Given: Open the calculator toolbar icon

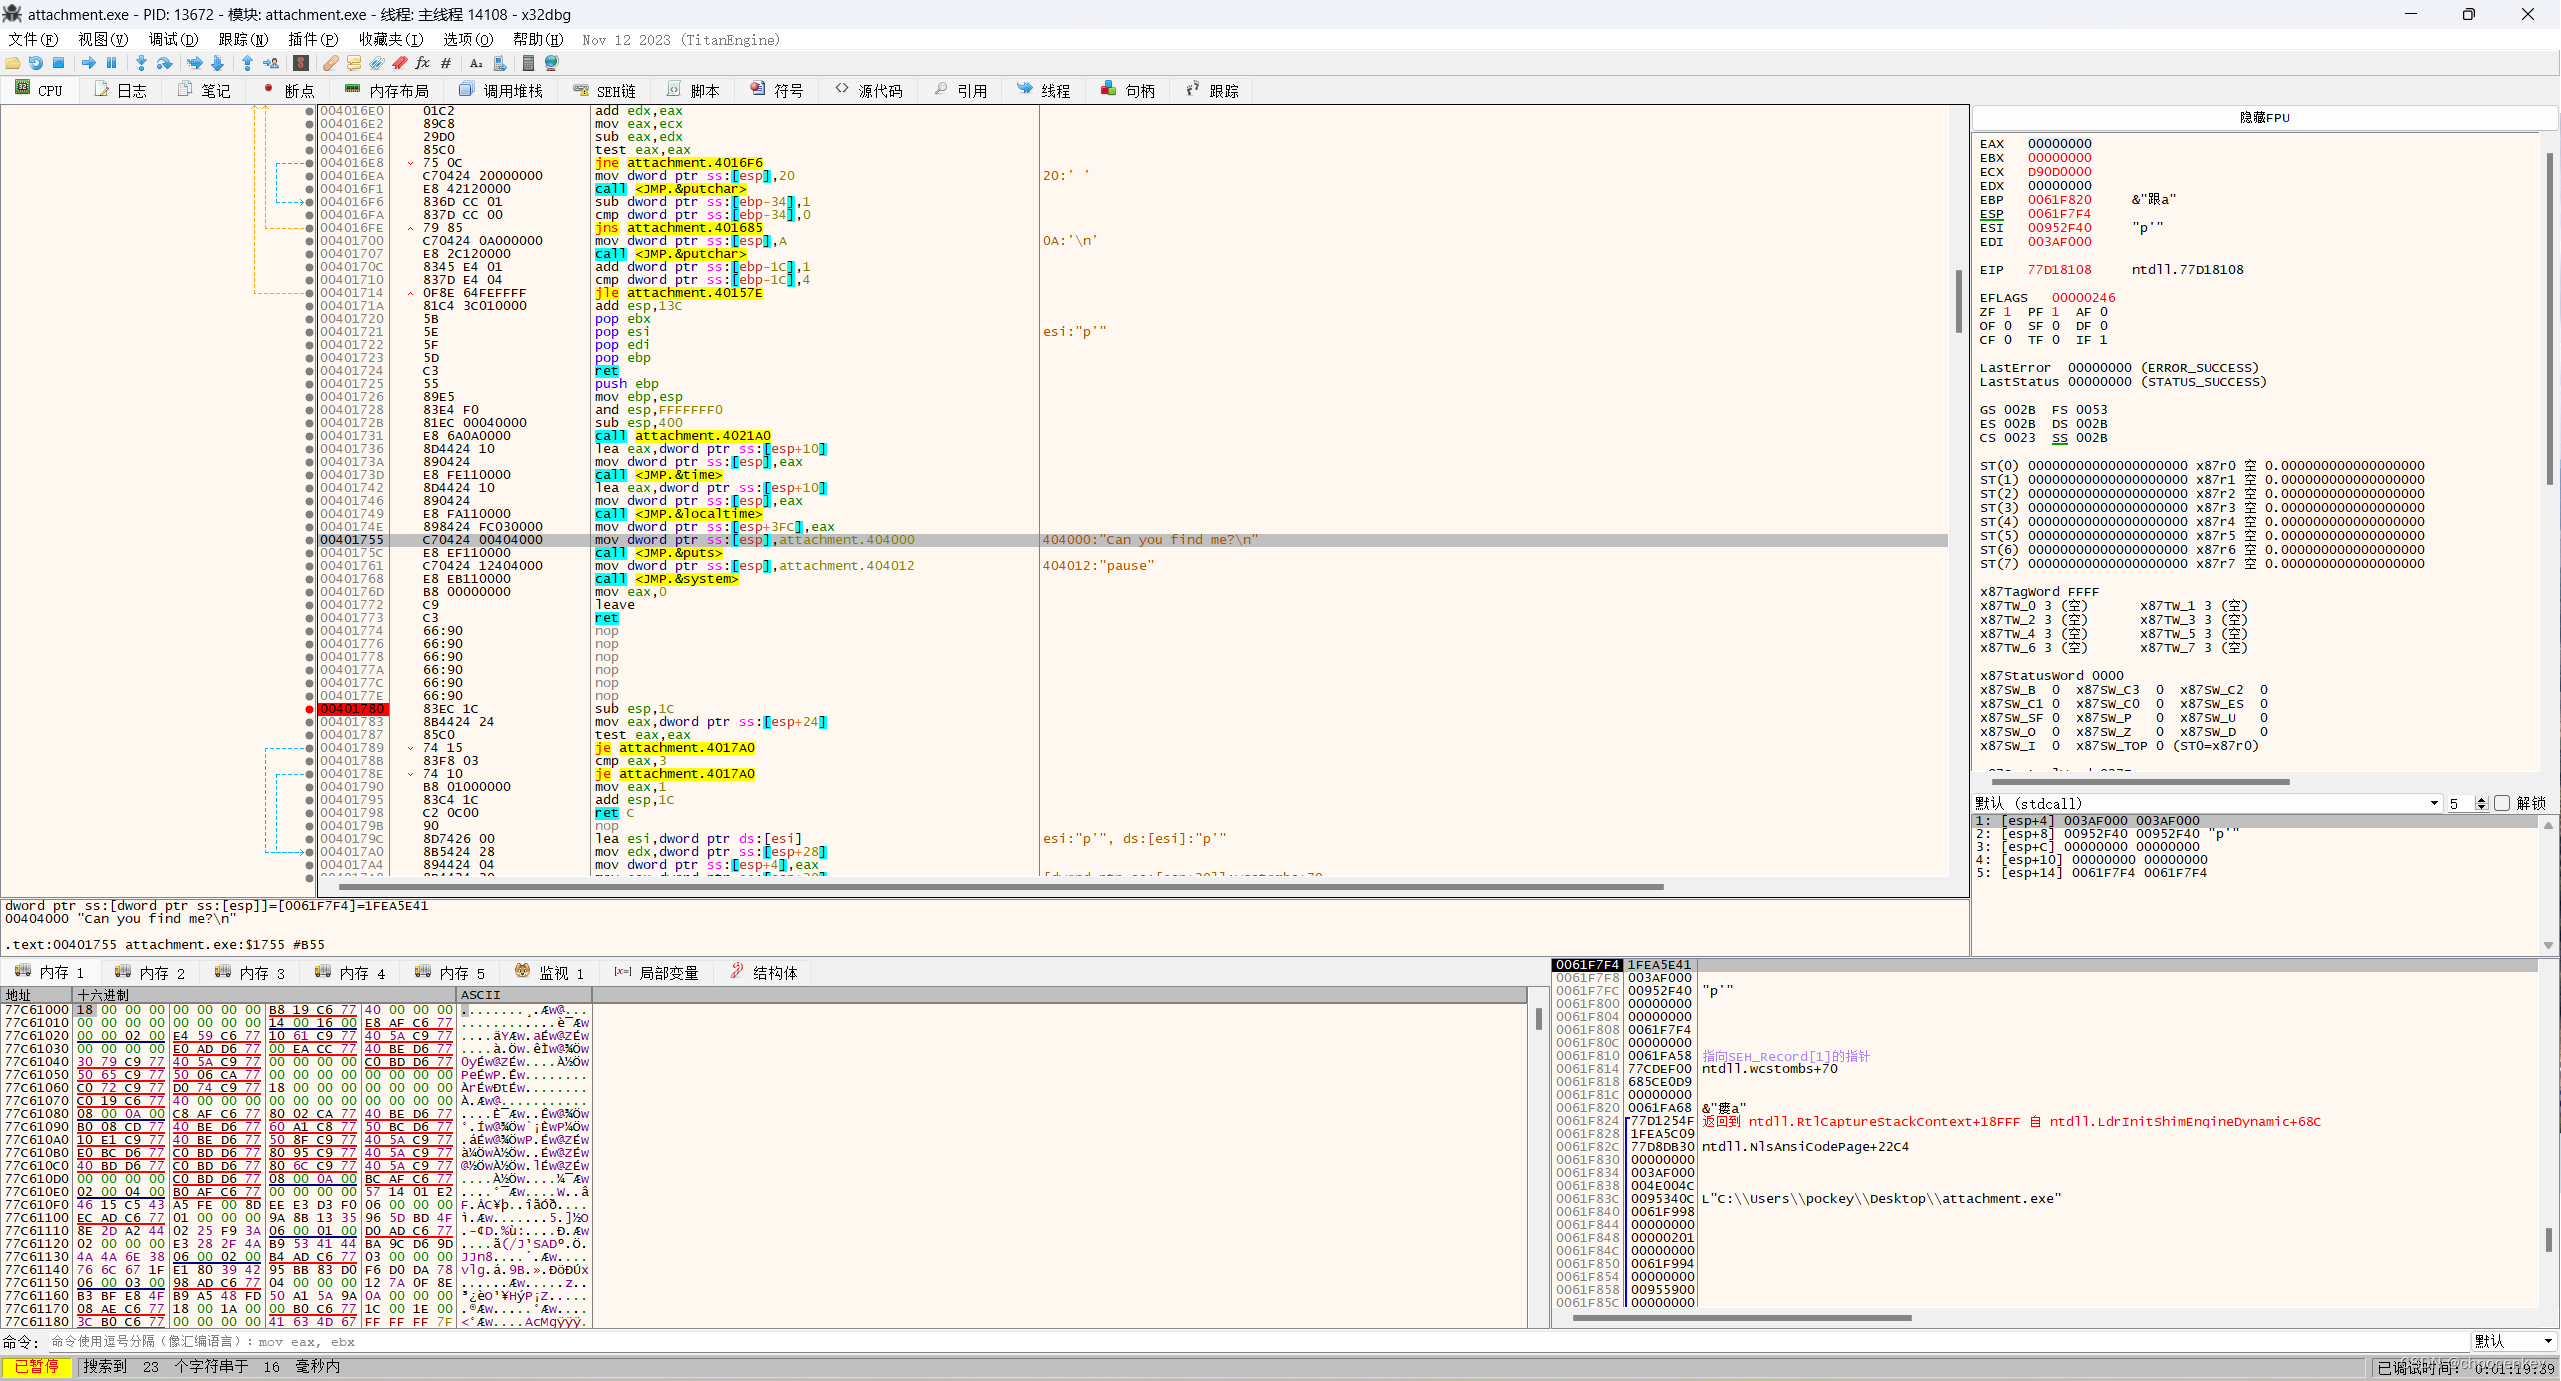Looking at the screenshot, I should [x=528, y=63].
